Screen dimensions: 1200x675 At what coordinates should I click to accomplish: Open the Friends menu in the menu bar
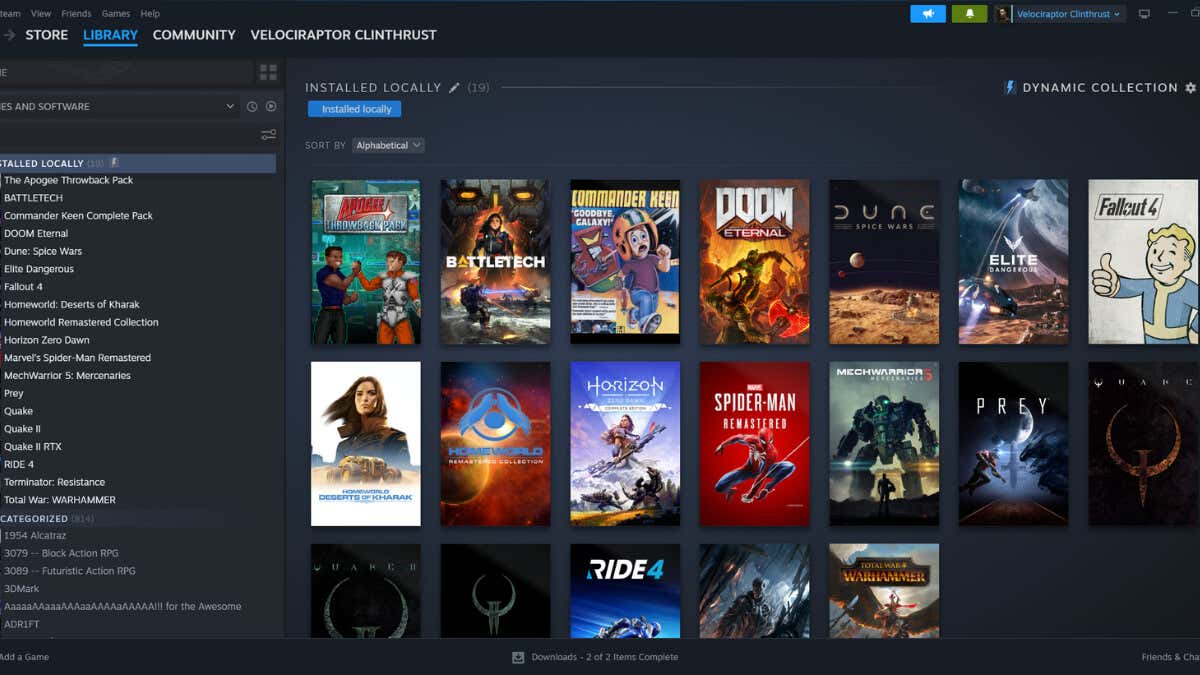[x=76, y=14]
